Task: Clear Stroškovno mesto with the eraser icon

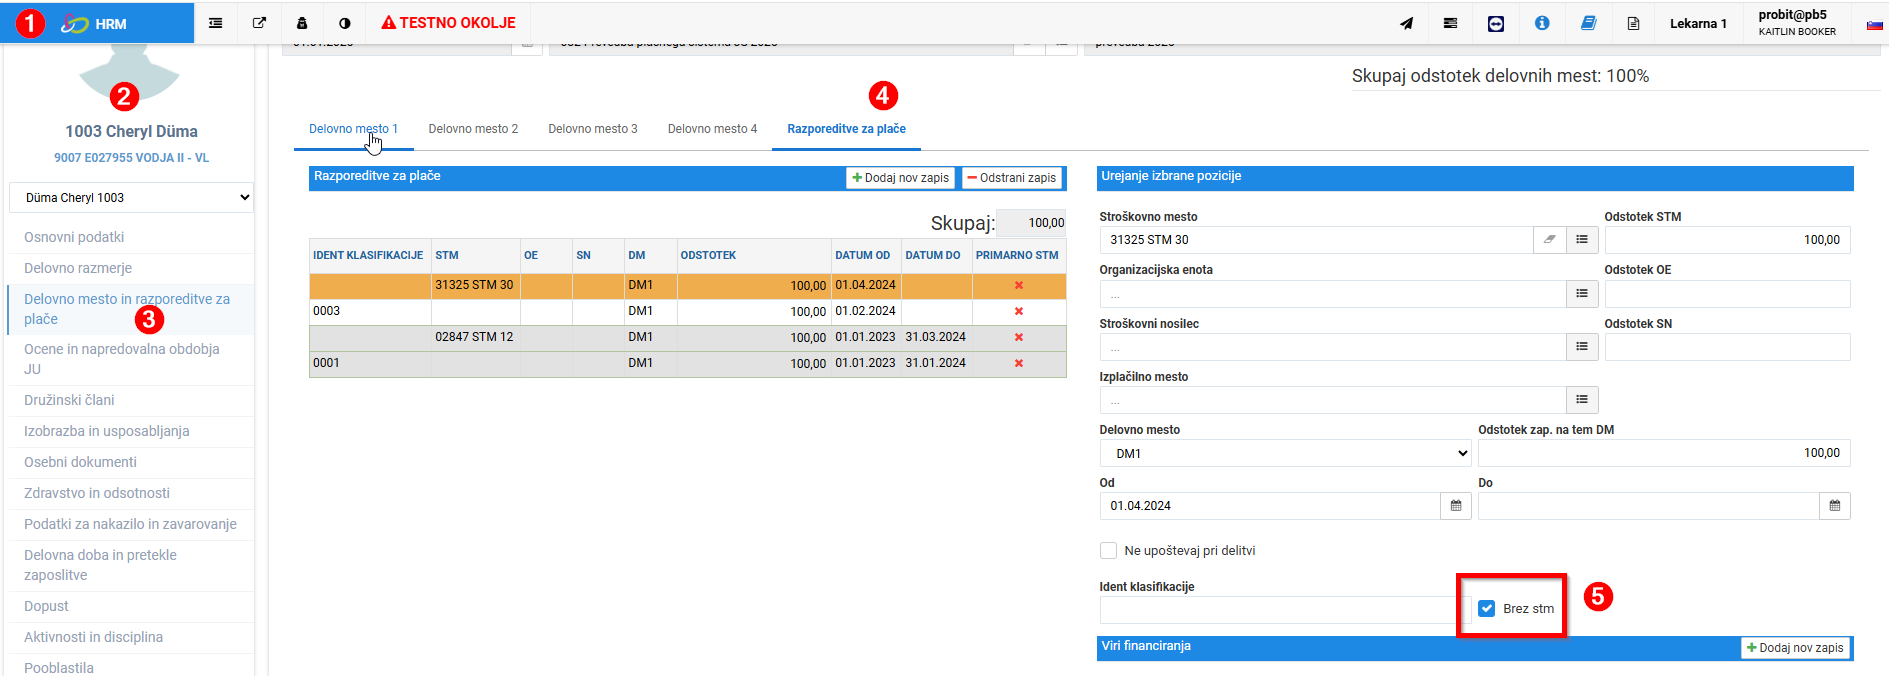Action: 1549,240
